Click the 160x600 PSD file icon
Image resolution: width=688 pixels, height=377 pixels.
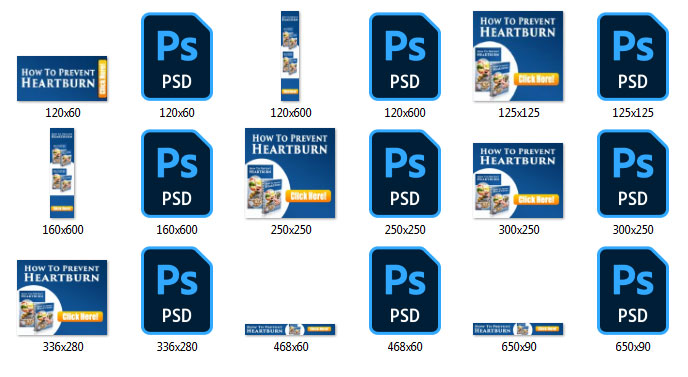(177, 173)
